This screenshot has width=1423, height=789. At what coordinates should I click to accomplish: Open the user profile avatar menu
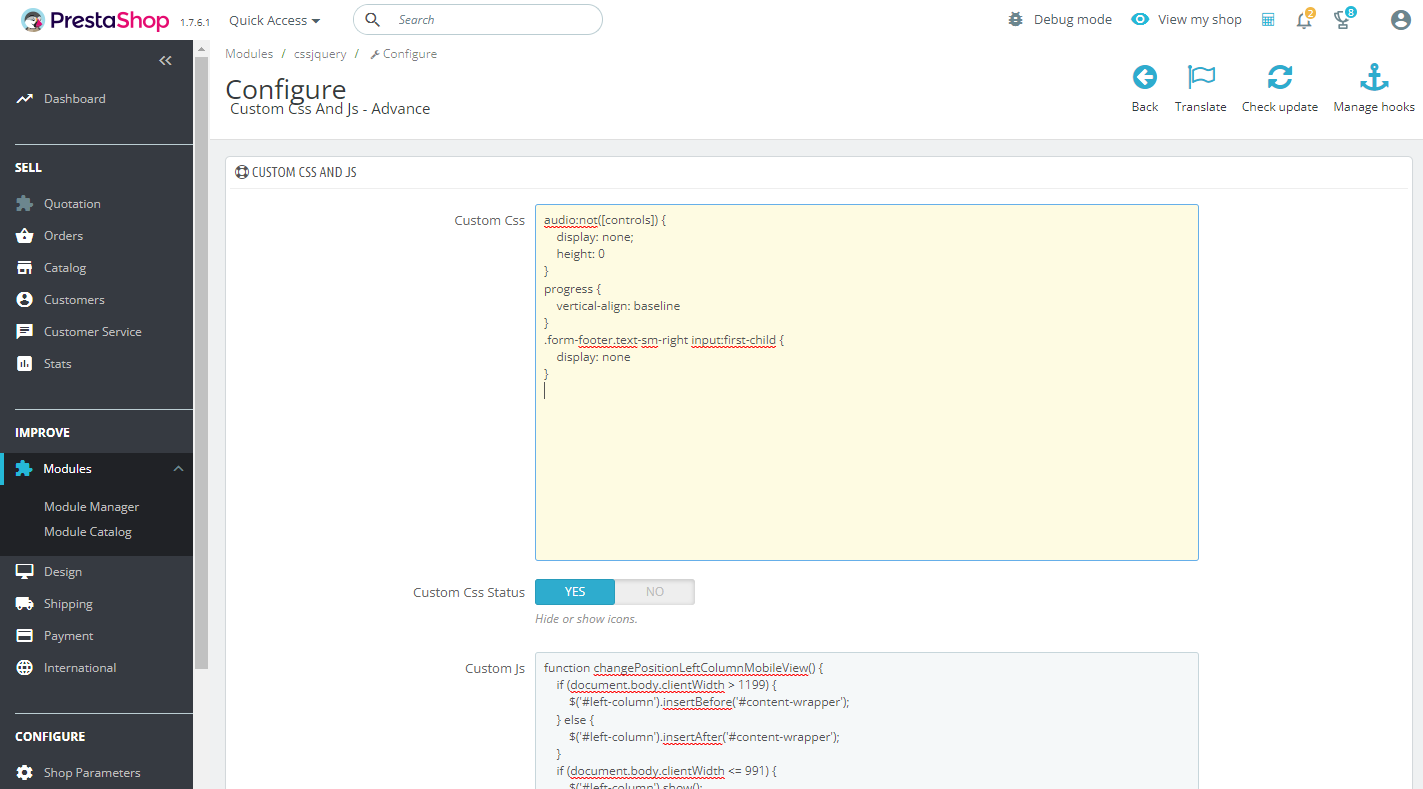point(1401,20)
